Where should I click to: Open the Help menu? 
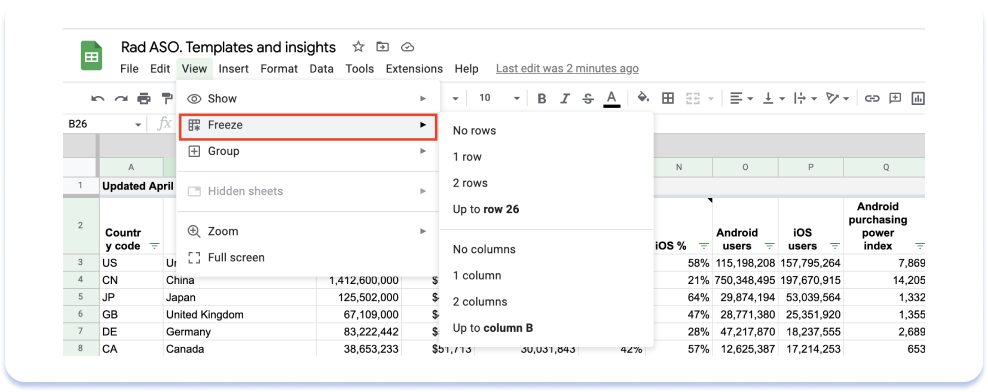466,69
